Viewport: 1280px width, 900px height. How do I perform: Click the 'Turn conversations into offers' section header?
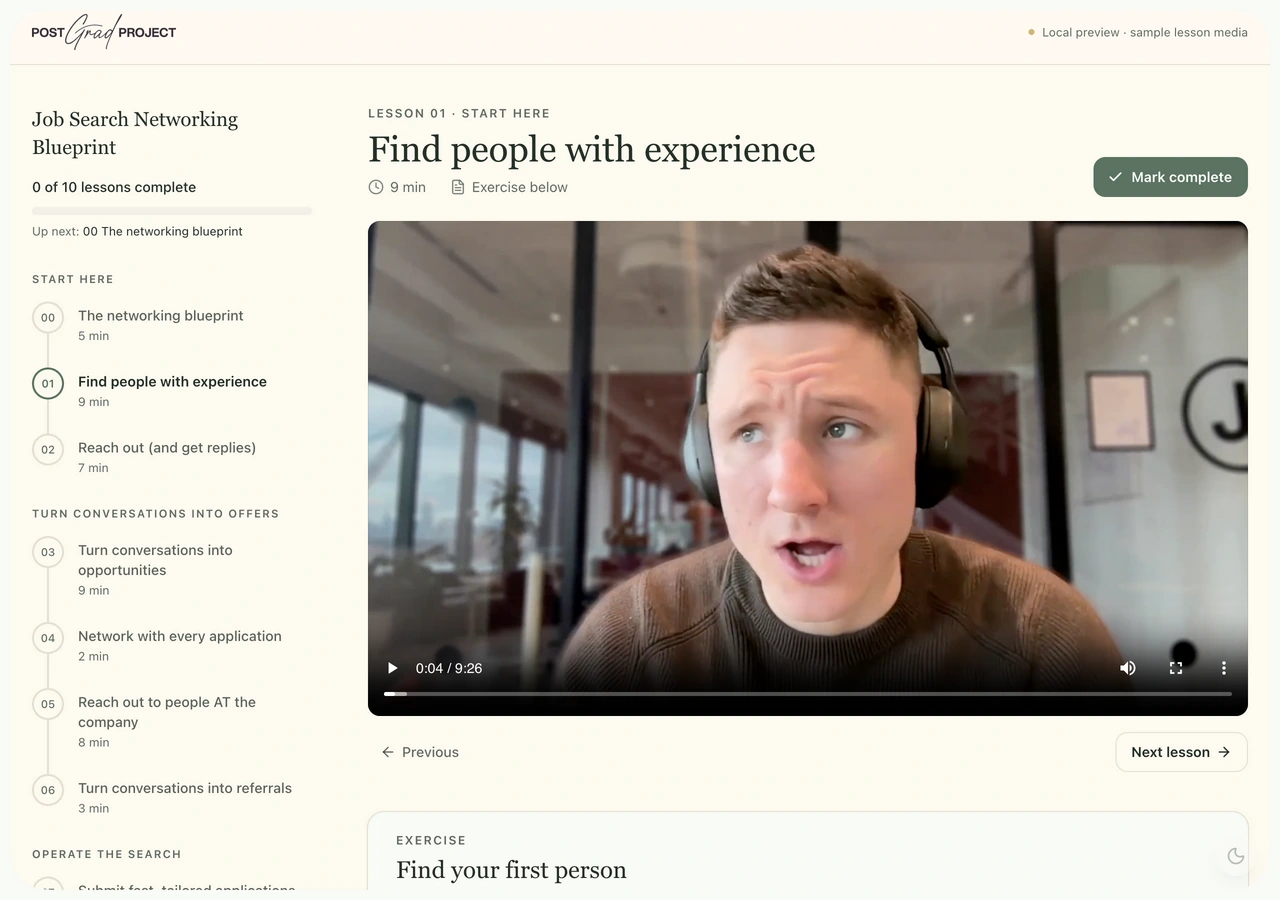coord(156,514)
